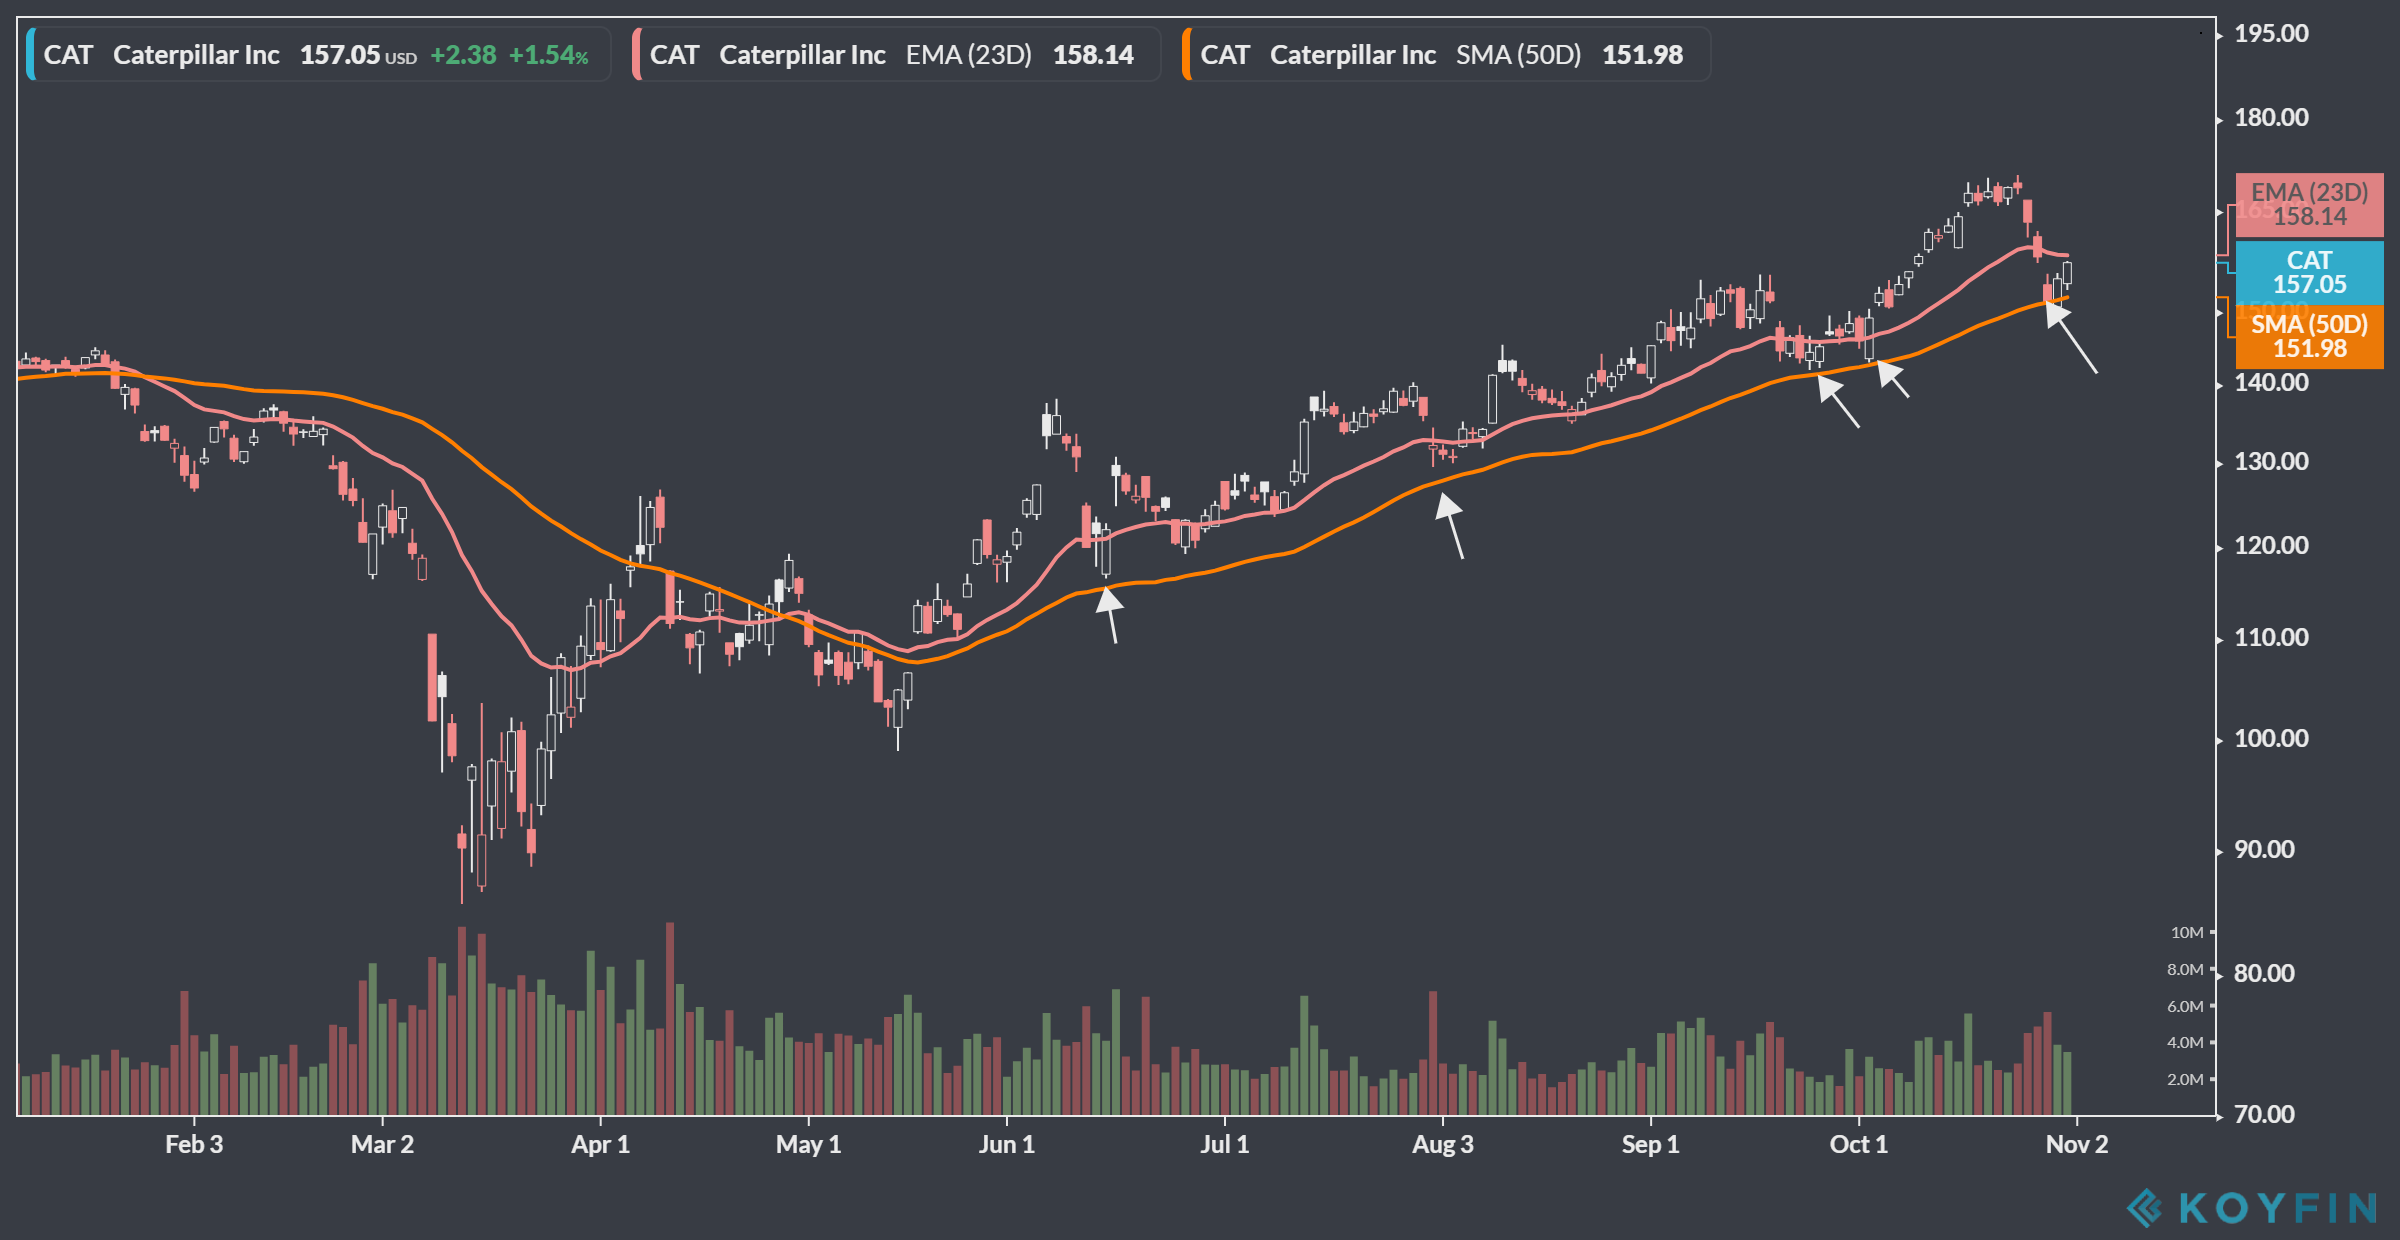Click the SMA (50D) 151.98 axis tag

[2309, 336]
